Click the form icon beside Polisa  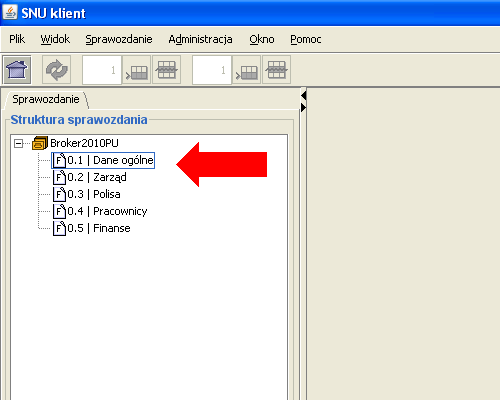click(59, 194)
